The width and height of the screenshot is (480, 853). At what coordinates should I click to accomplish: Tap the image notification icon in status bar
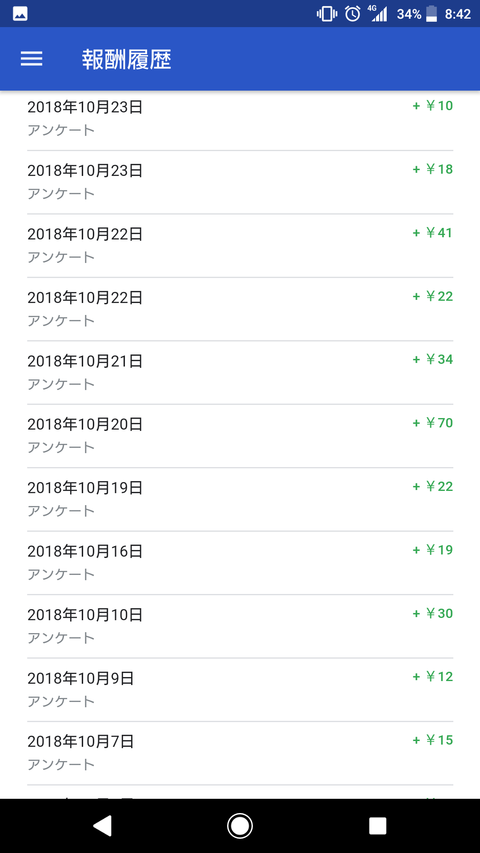click(x=20, y=14)
